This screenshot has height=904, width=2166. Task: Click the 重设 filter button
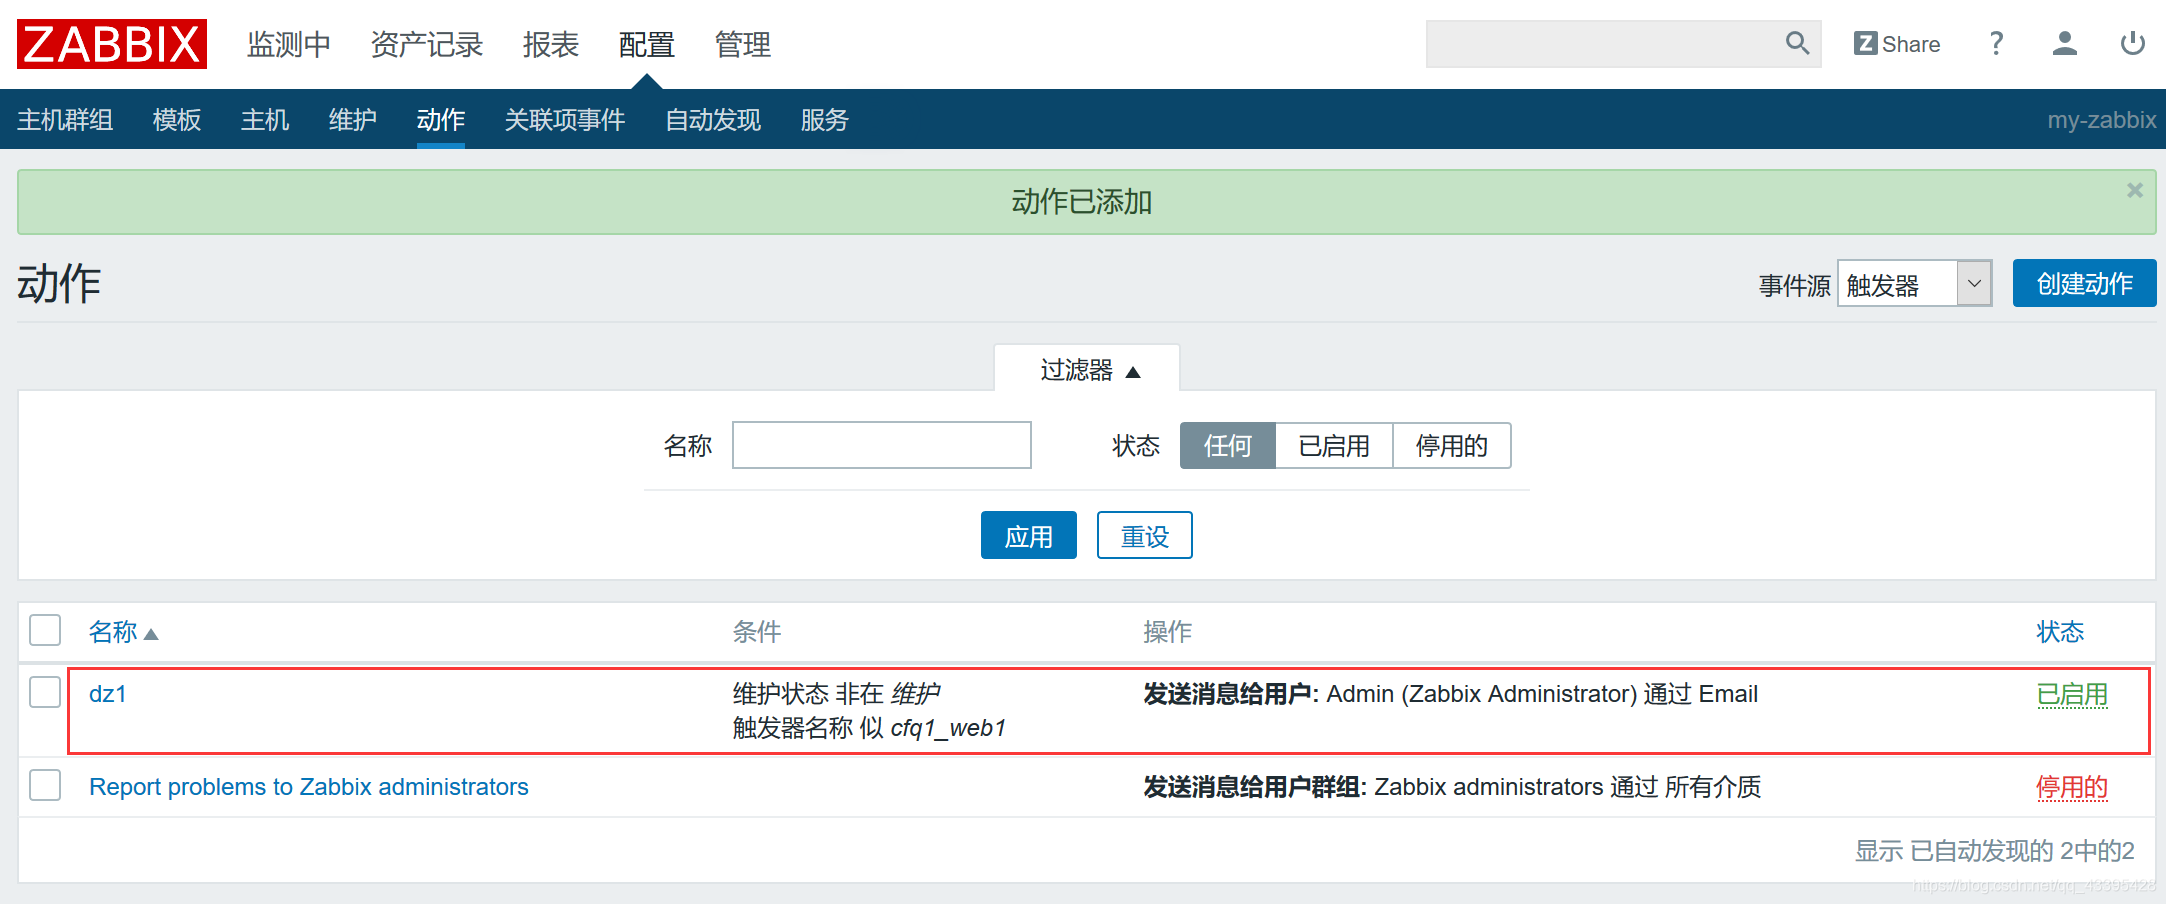point(1145,535)
